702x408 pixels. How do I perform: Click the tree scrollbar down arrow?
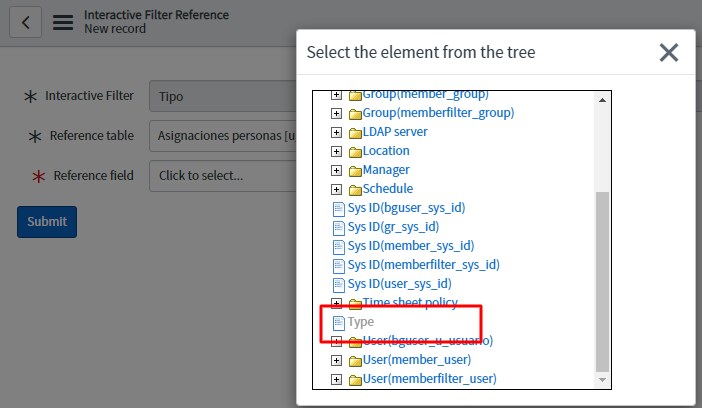click(x=602, y=380)
